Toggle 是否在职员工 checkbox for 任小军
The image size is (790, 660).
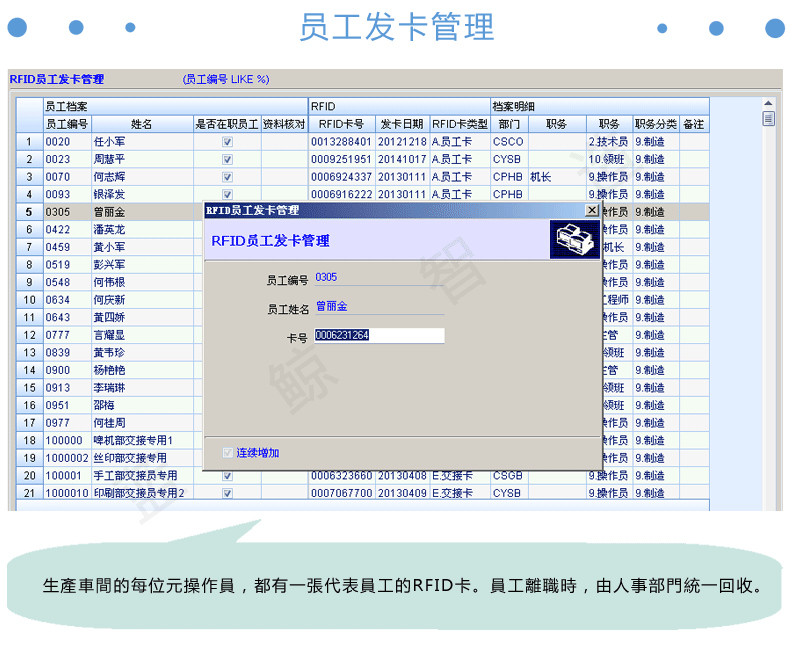(x=227, y=142)
